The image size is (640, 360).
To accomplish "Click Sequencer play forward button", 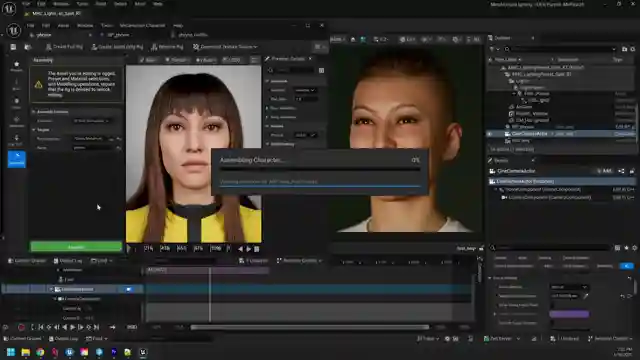I will pos(72,327).
